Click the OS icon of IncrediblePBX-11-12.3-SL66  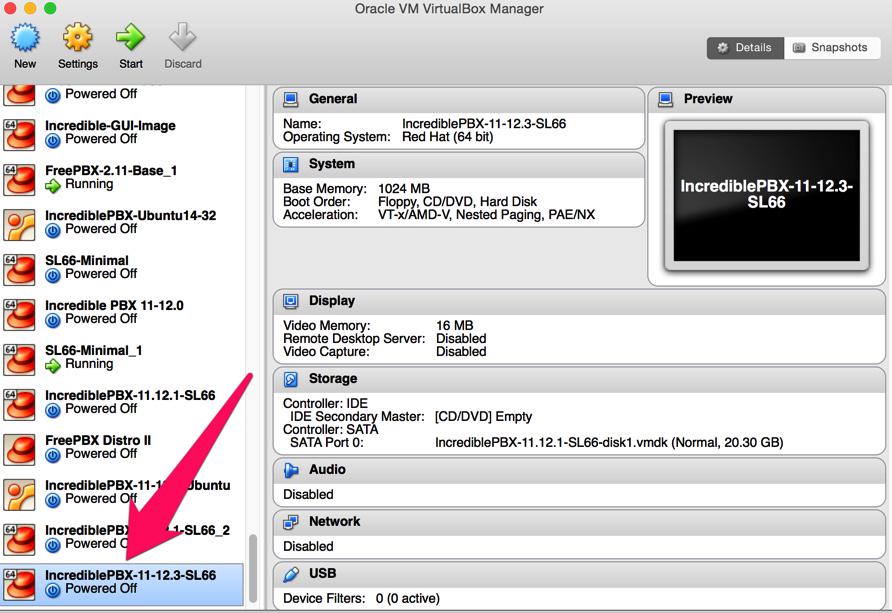tap(19, 583)
